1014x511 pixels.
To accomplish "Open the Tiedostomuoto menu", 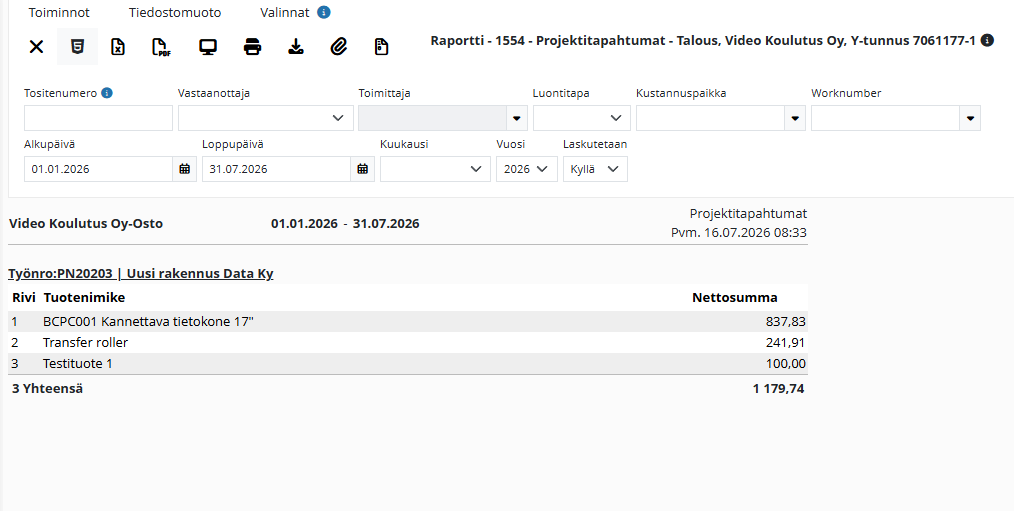I will coord(175,13).
